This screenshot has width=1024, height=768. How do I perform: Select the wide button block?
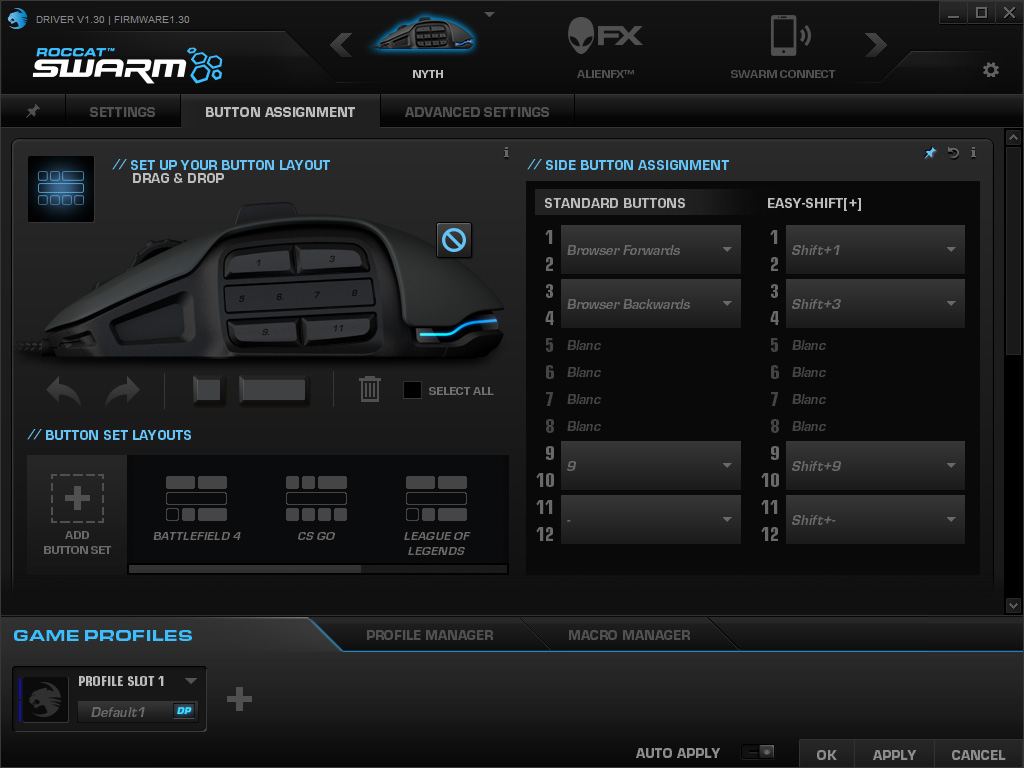pos(273,390)
